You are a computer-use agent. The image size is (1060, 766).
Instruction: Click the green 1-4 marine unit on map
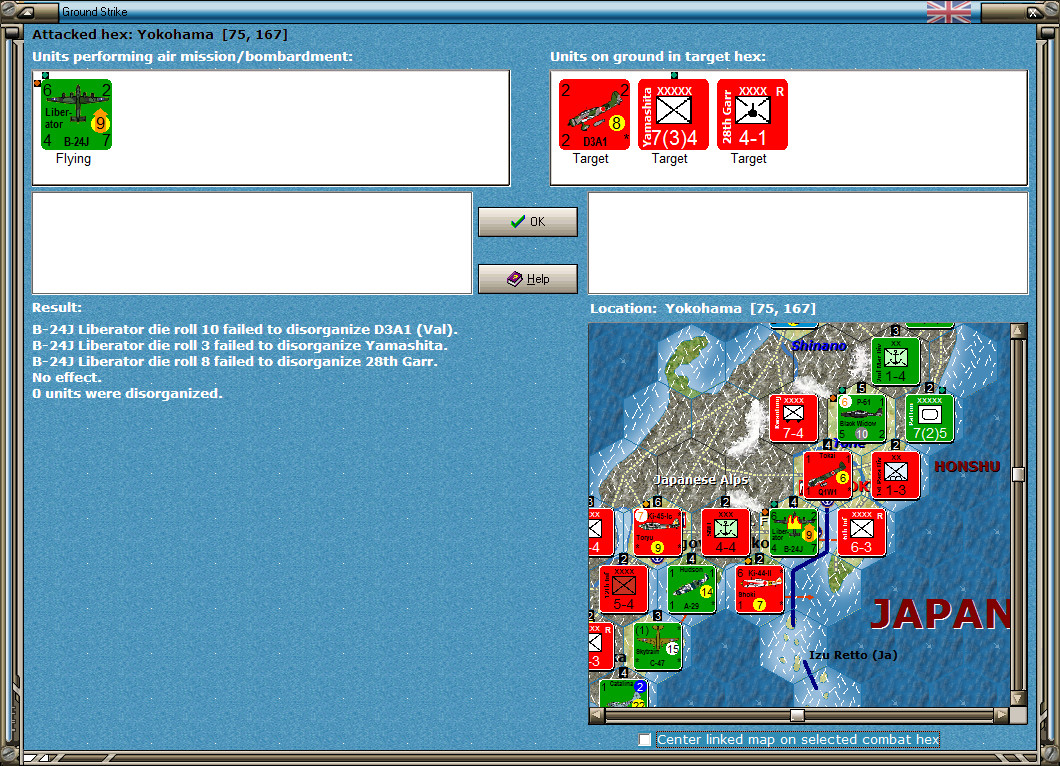[895, 362]
